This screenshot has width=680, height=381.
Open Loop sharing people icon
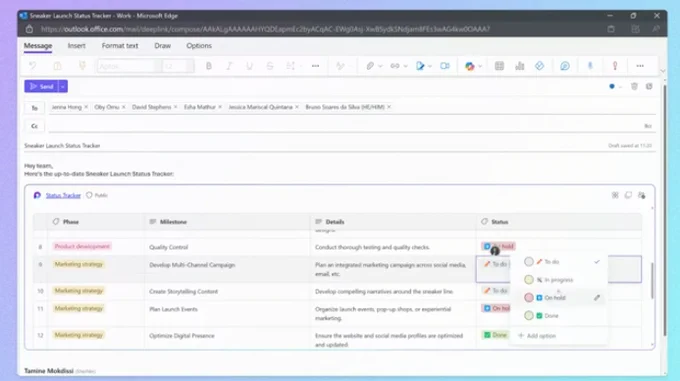click(x=641, y=195)
